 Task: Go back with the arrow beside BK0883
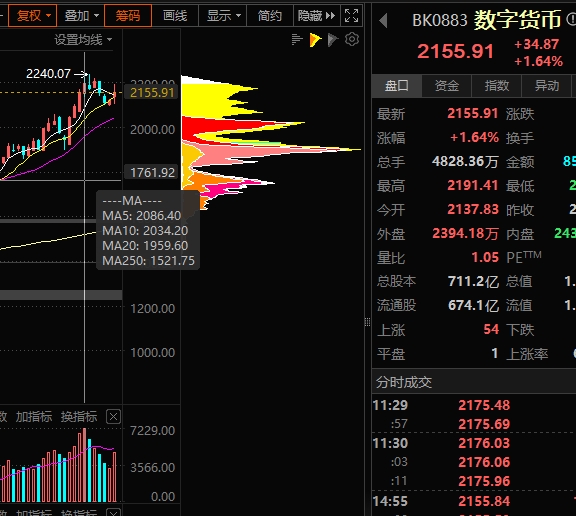click(x=383, y=20)
